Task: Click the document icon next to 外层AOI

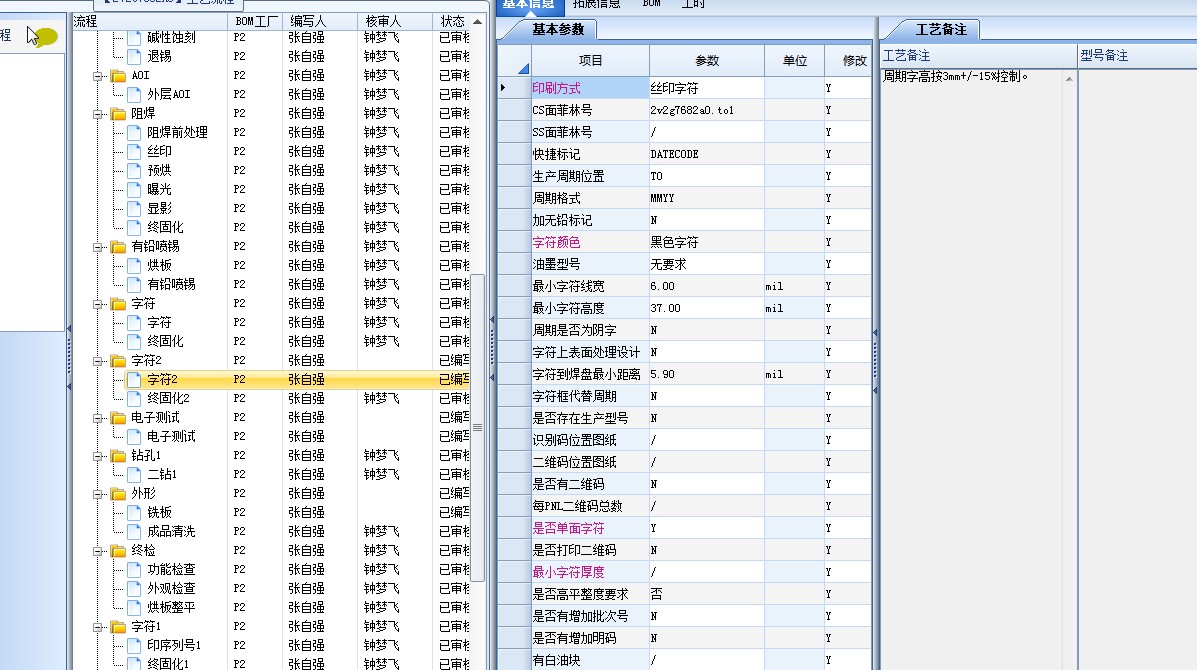Action: 134,95
